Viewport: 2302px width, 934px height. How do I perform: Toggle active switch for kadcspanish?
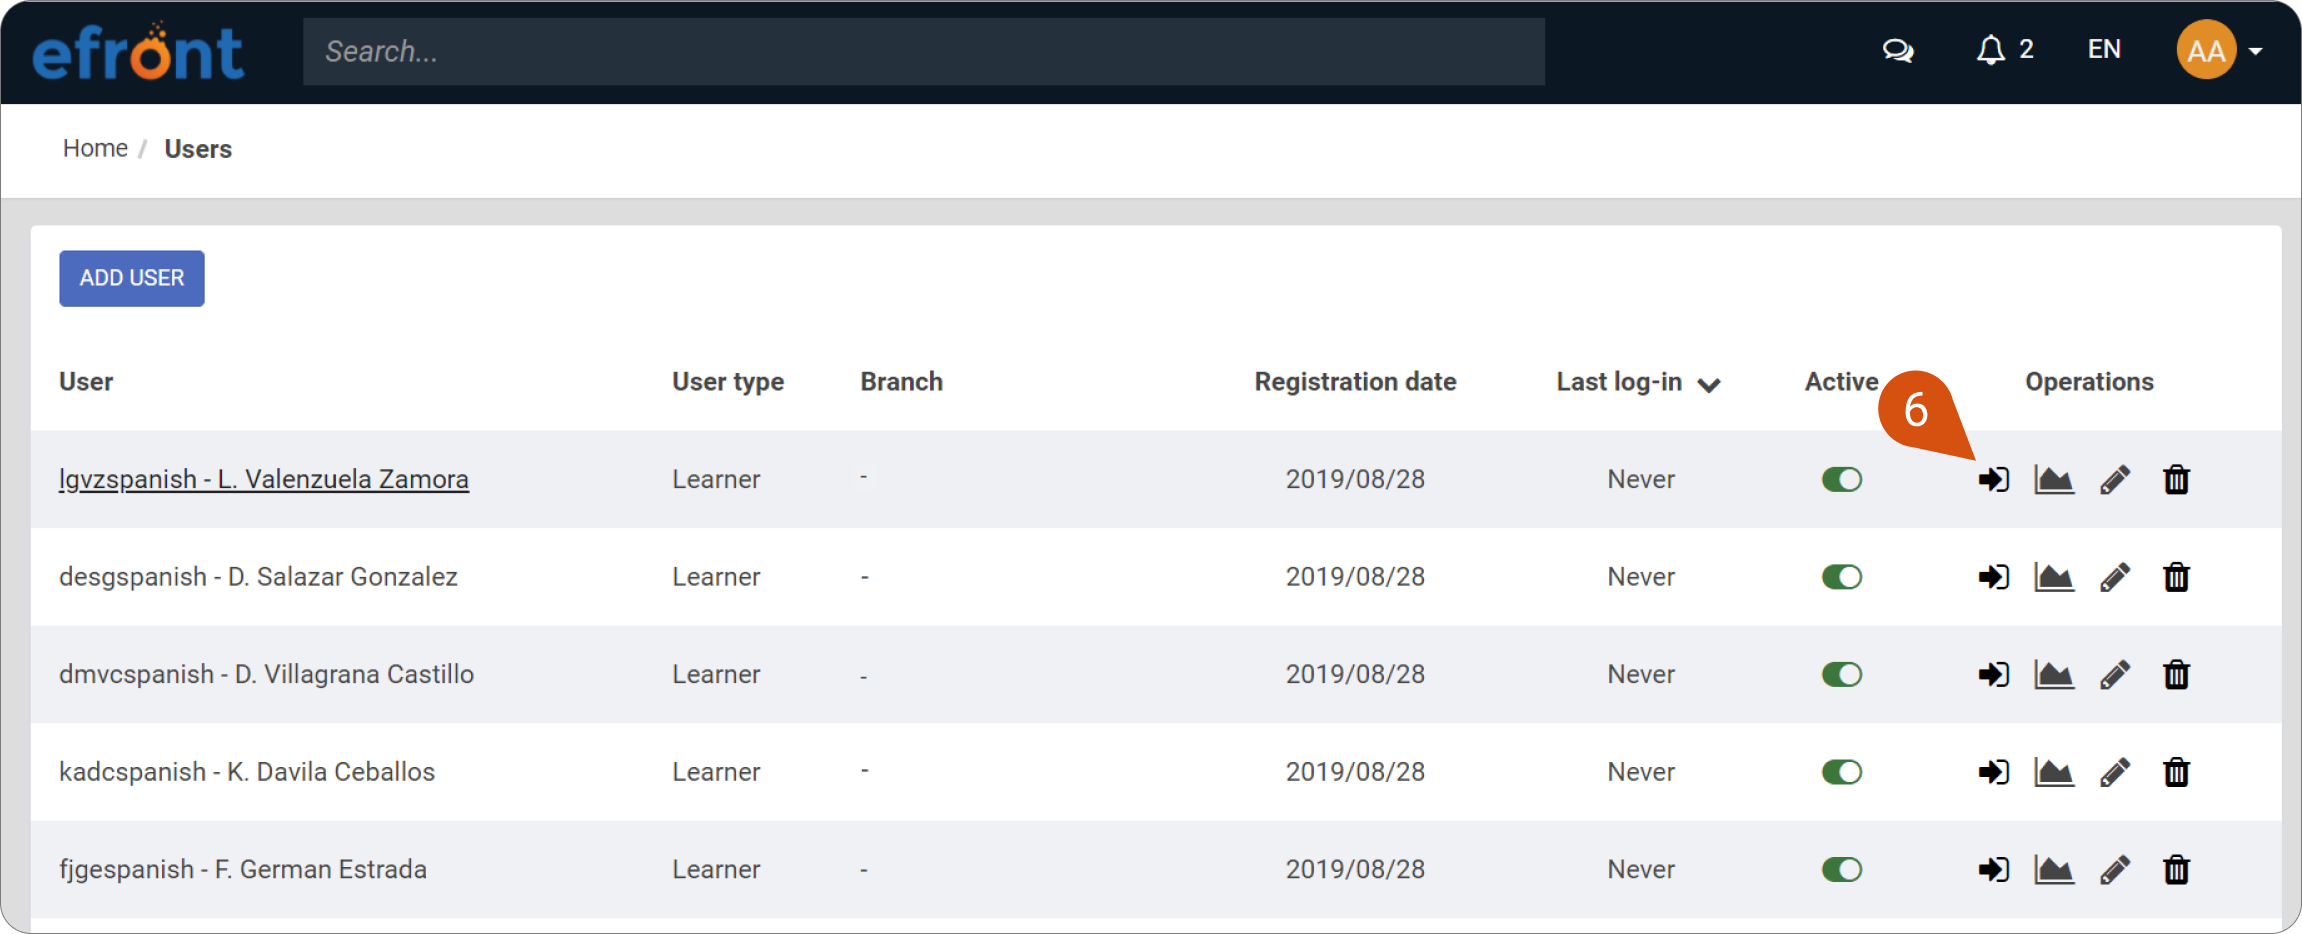1841,772
